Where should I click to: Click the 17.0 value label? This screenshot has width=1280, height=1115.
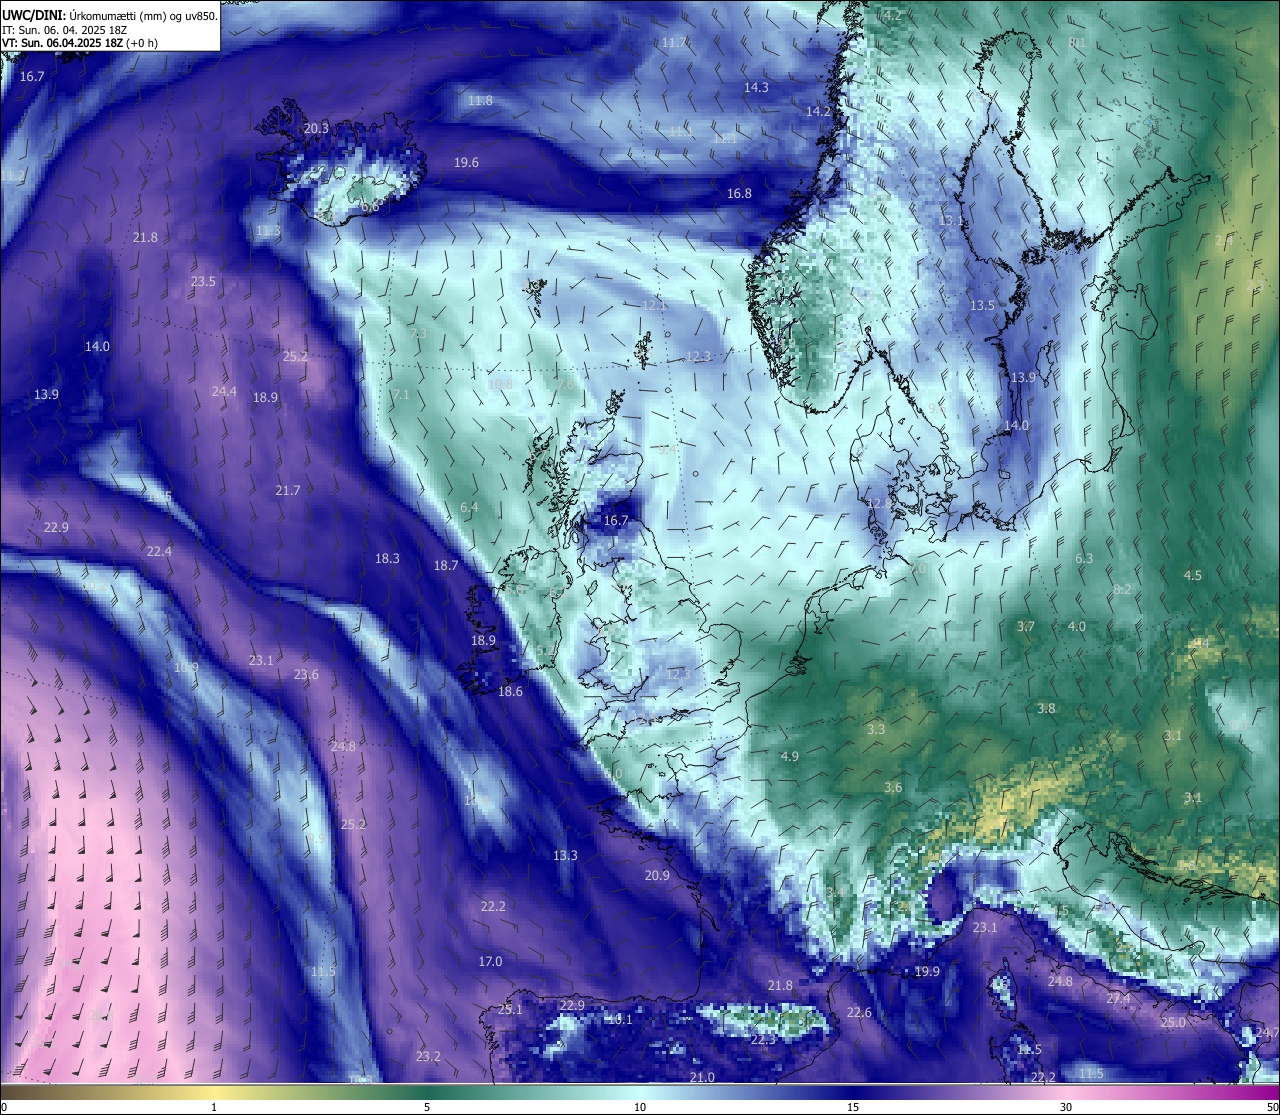(490, 961)
